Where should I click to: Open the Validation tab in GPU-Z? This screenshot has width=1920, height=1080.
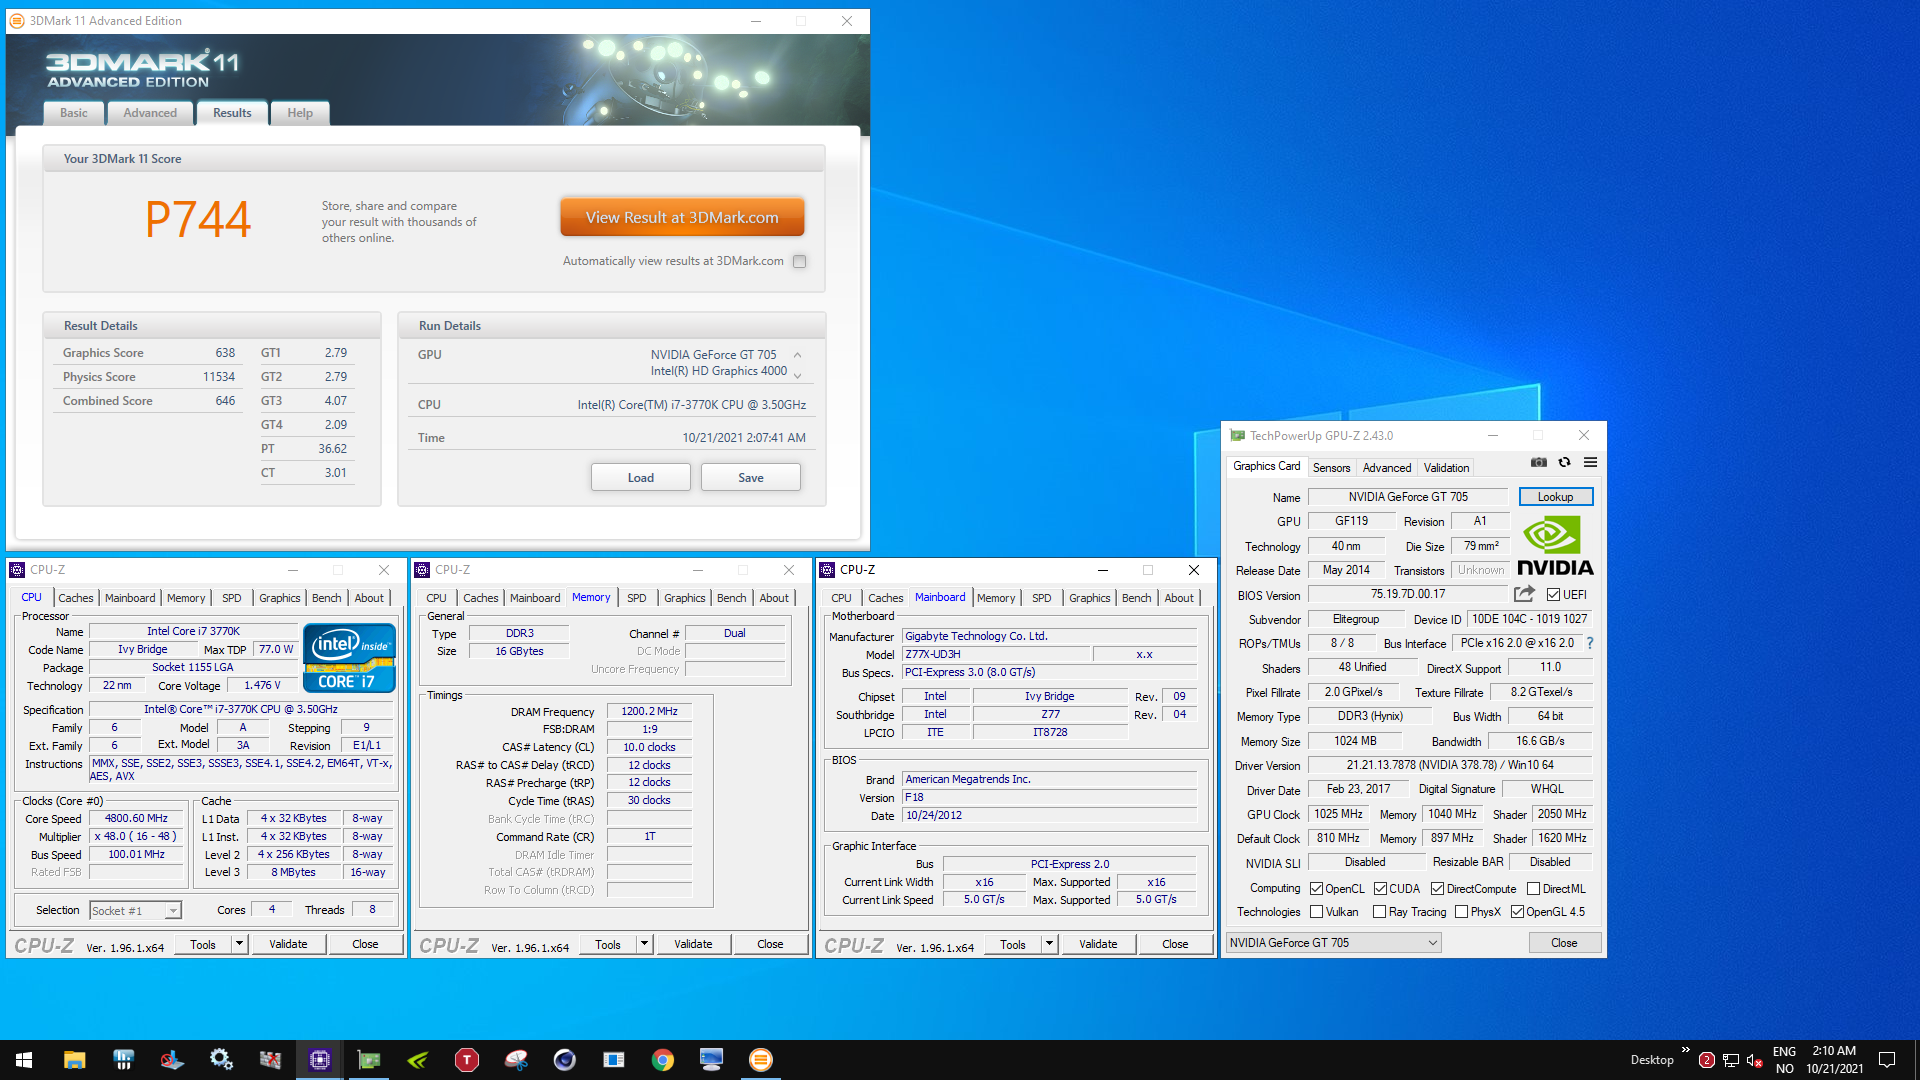point(1446,468)
